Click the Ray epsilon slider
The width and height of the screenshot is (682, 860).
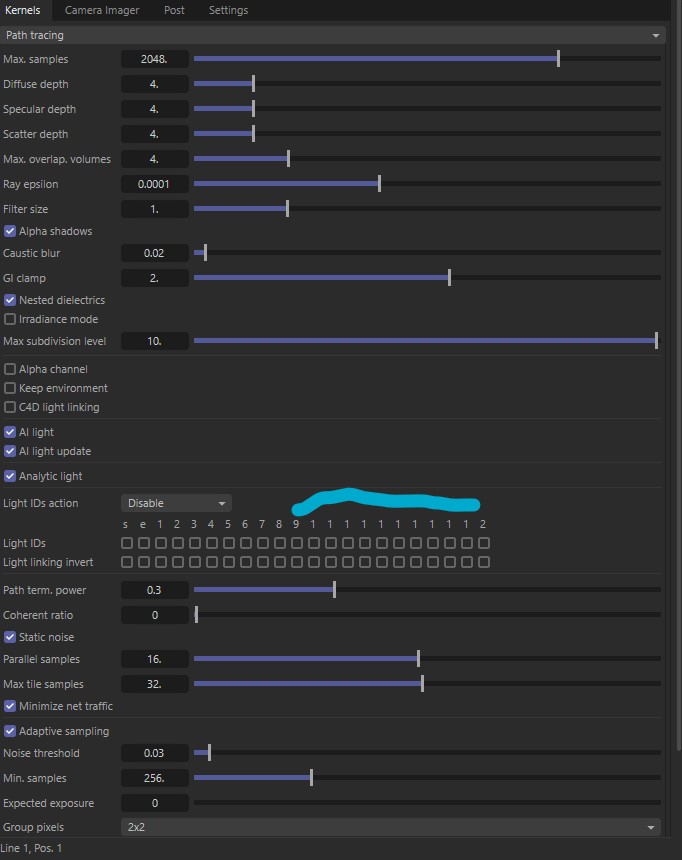click(427, 184)
